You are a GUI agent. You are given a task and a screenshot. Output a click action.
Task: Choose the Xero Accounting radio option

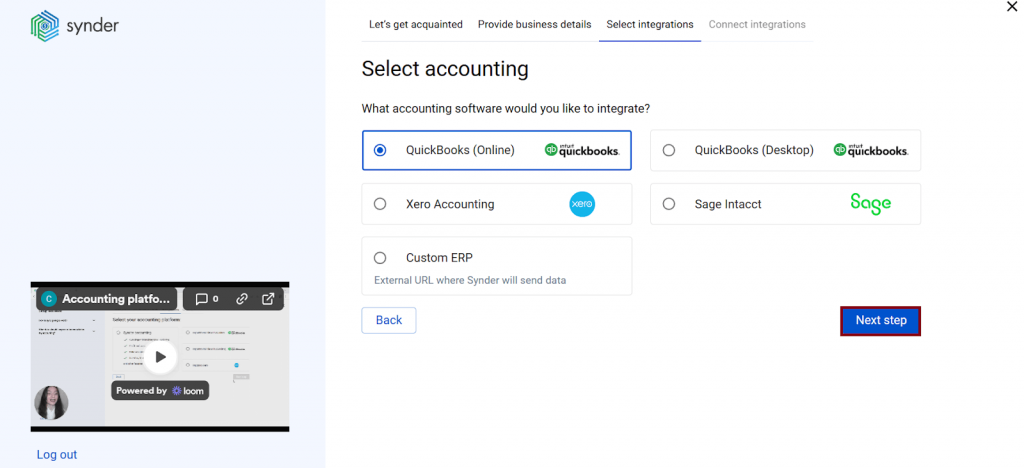point(380,204)
